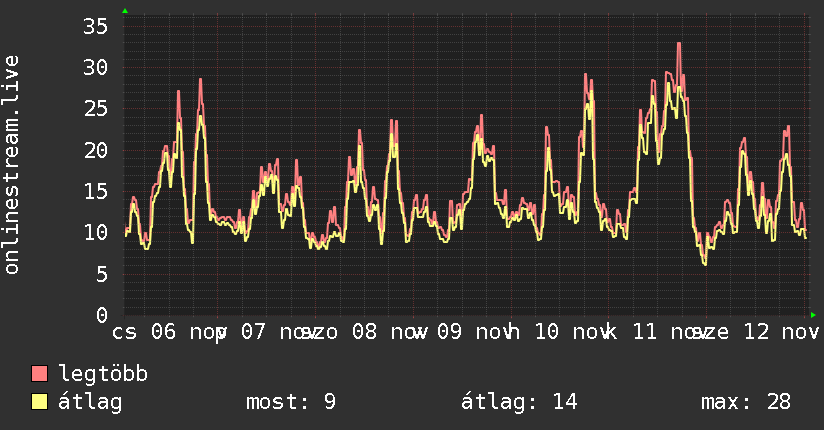Click the 'most: 9' current value

[291, 402]
